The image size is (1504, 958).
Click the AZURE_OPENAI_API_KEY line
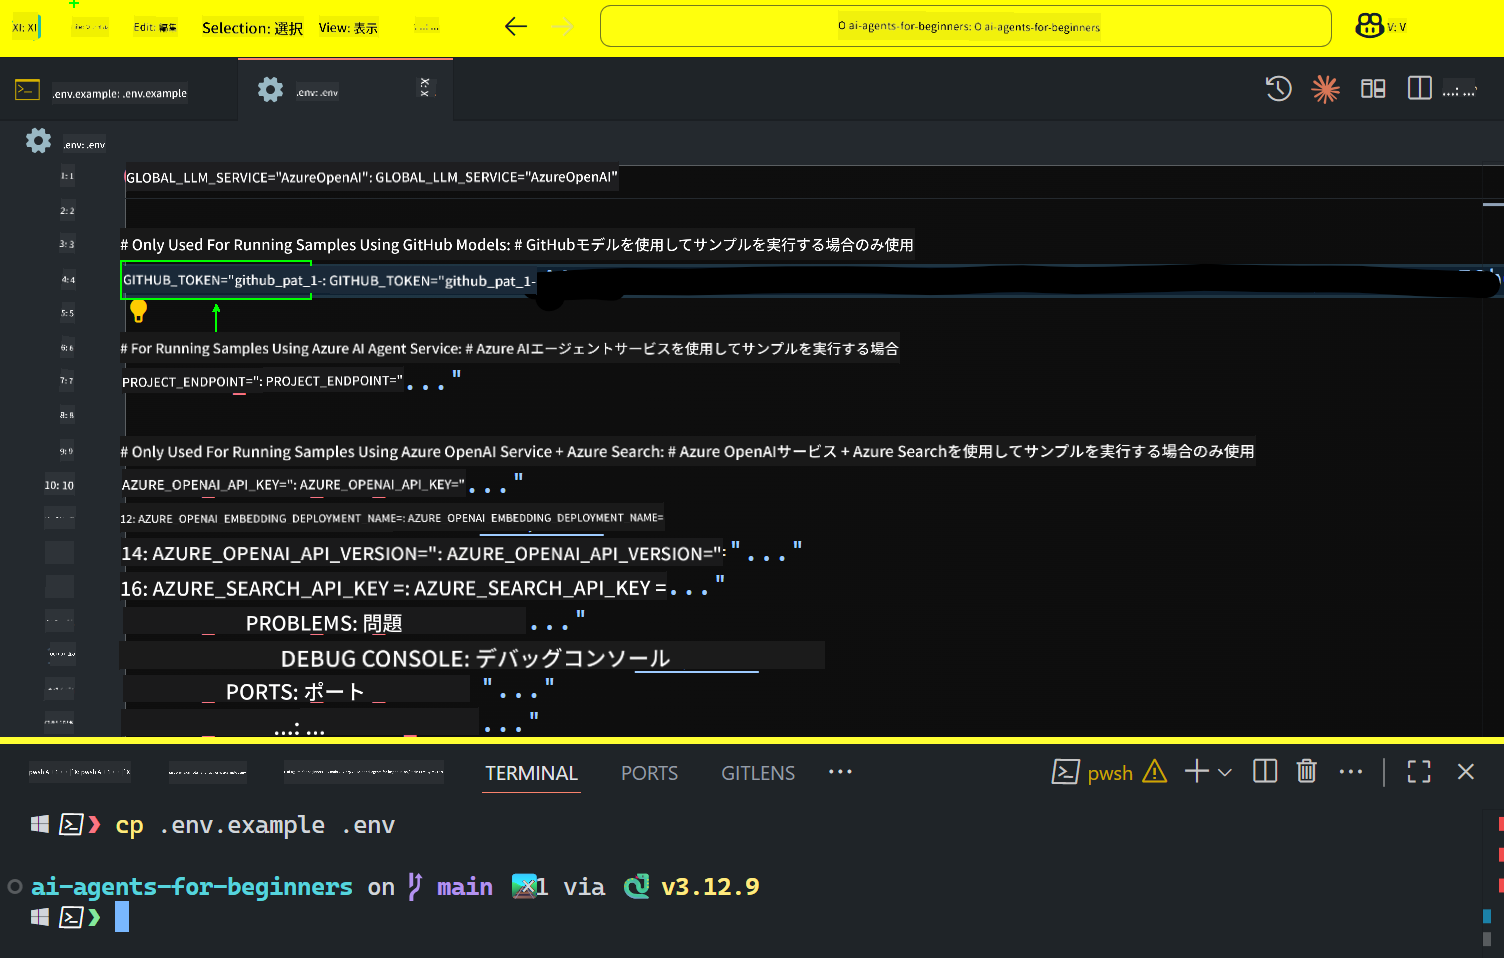pyautogui.click(x=293, y=485)
